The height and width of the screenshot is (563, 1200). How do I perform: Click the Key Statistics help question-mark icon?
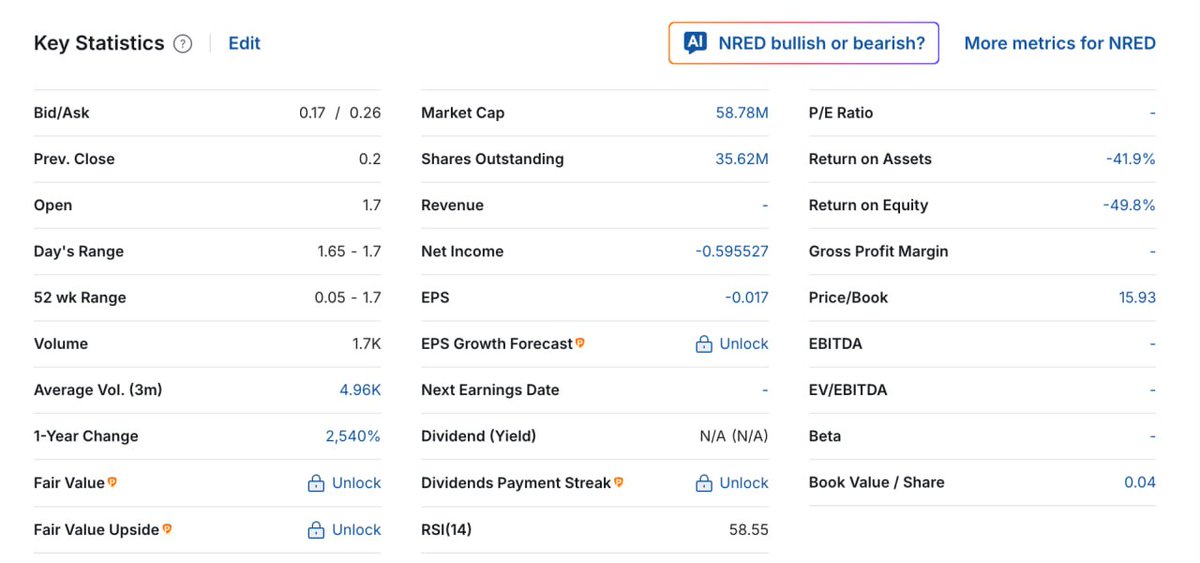coord(182,44)
